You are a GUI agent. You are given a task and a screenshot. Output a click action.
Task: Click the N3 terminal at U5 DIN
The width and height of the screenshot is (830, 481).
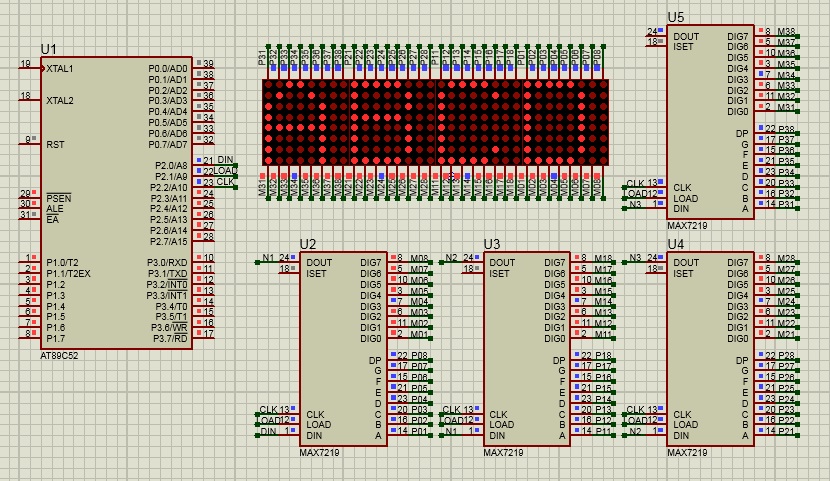(636, 204)
